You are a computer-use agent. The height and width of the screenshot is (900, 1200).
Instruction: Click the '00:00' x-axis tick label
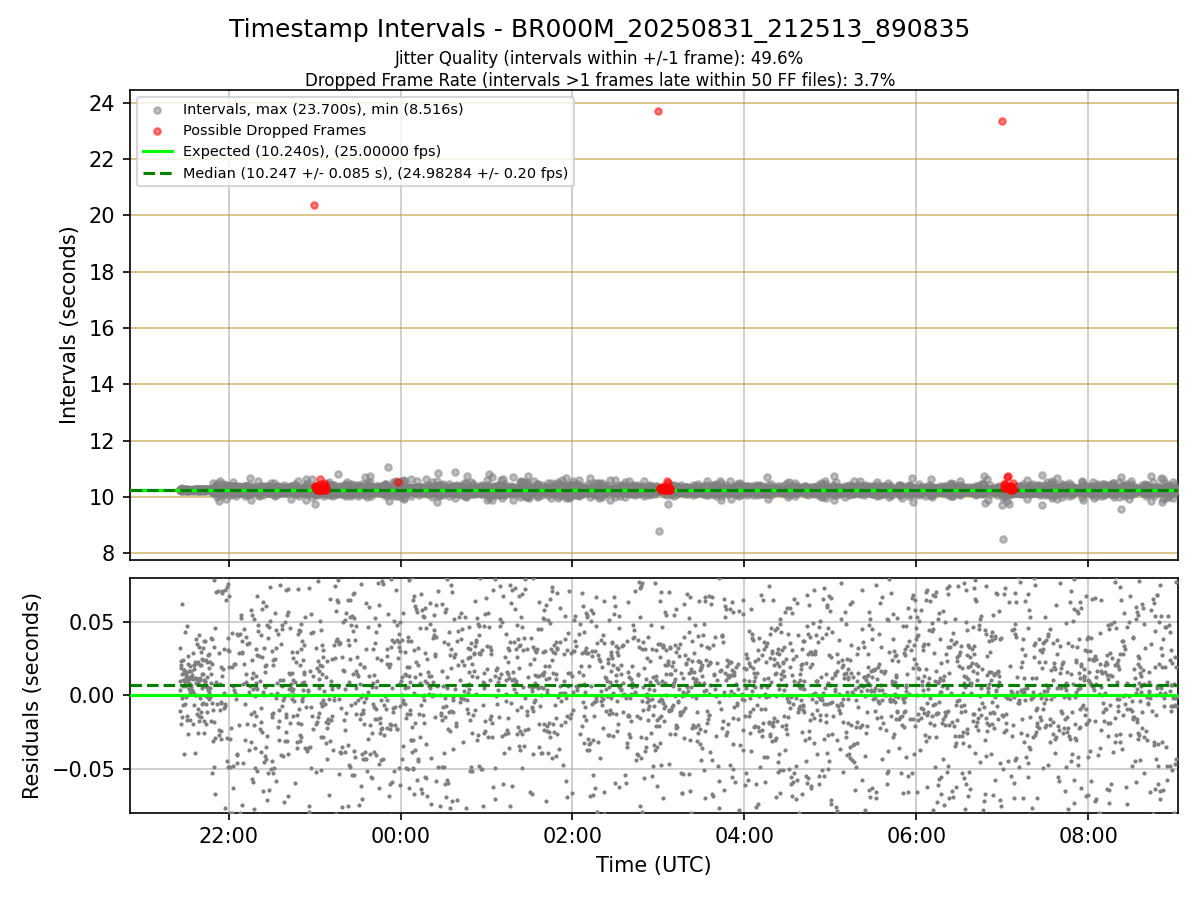401,836
